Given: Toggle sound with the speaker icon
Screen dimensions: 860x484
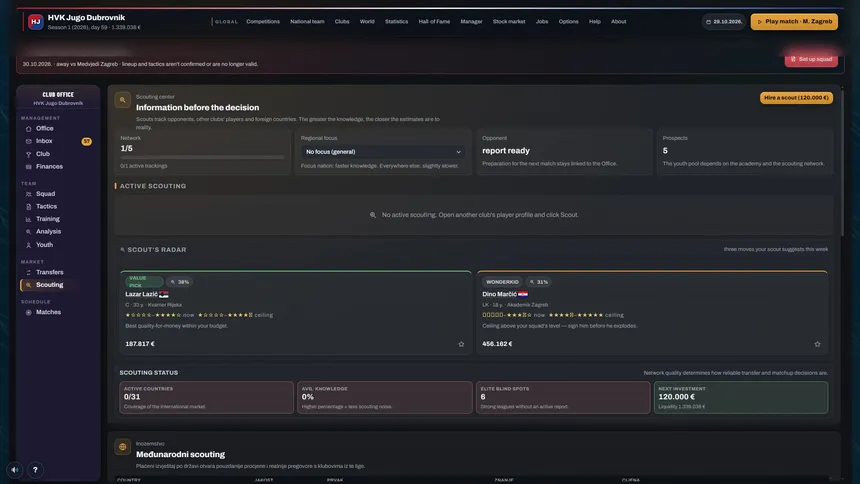Looking at the screenshot, I should pyautogui.click(x=15, y=470).
